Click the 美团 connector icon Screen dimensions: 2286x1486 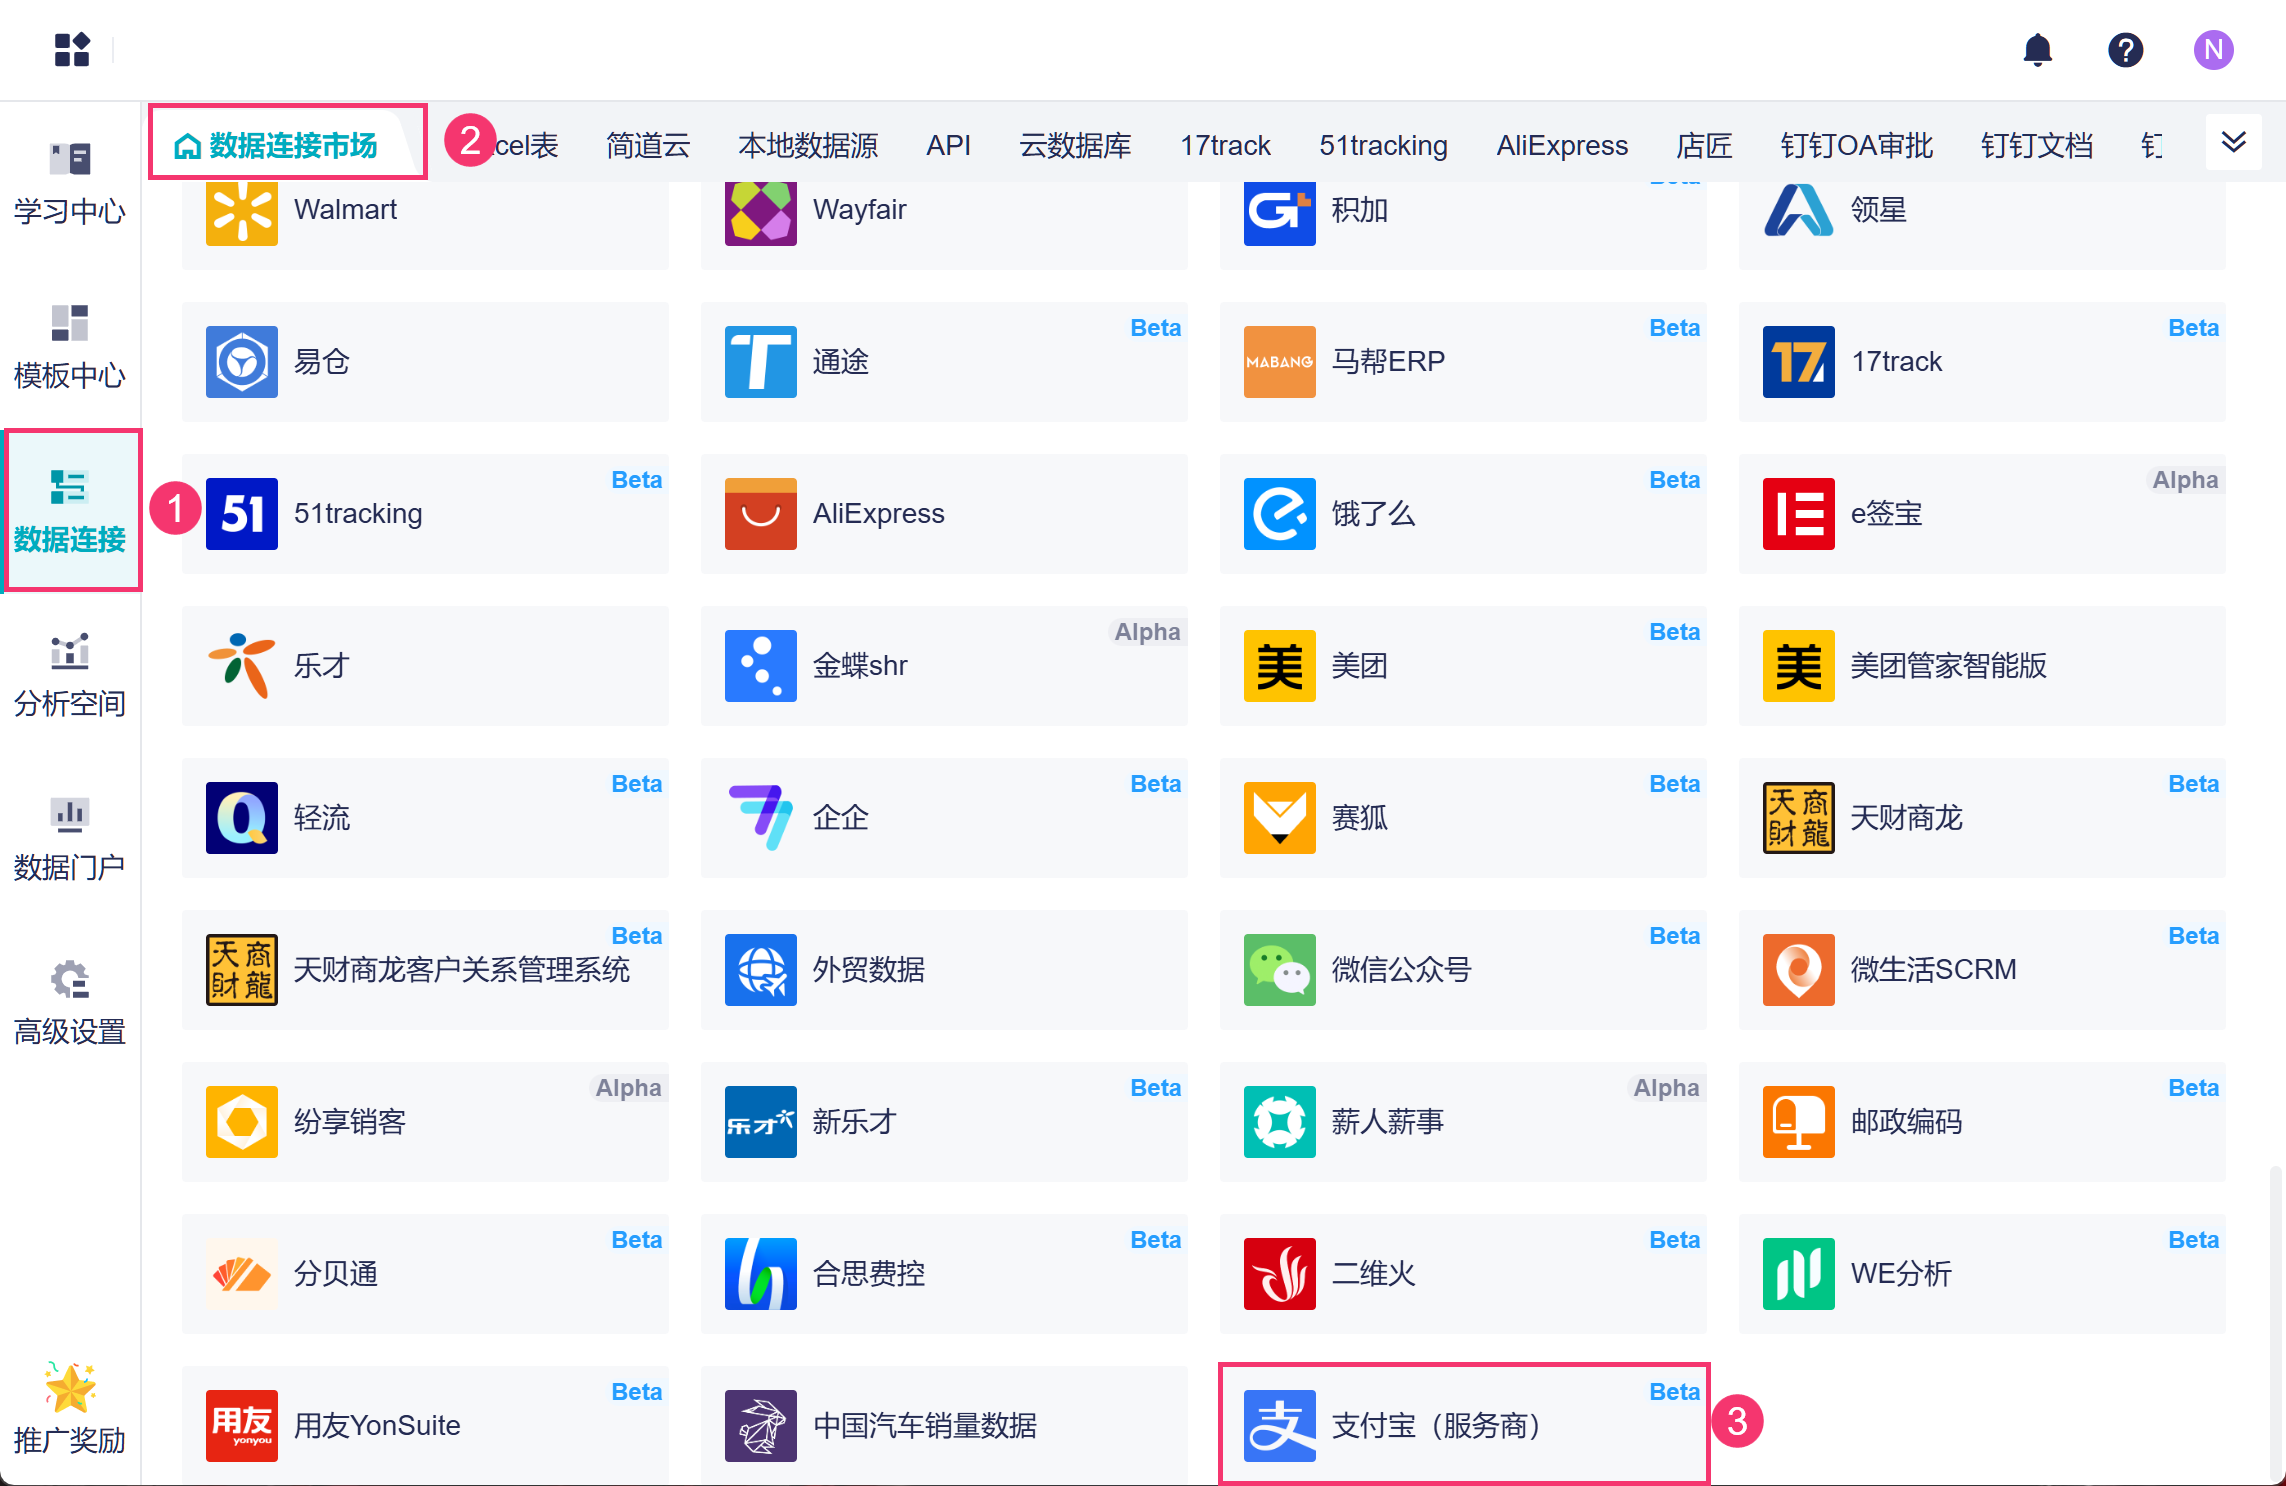pyautogui.click(x=1280, y=666)
